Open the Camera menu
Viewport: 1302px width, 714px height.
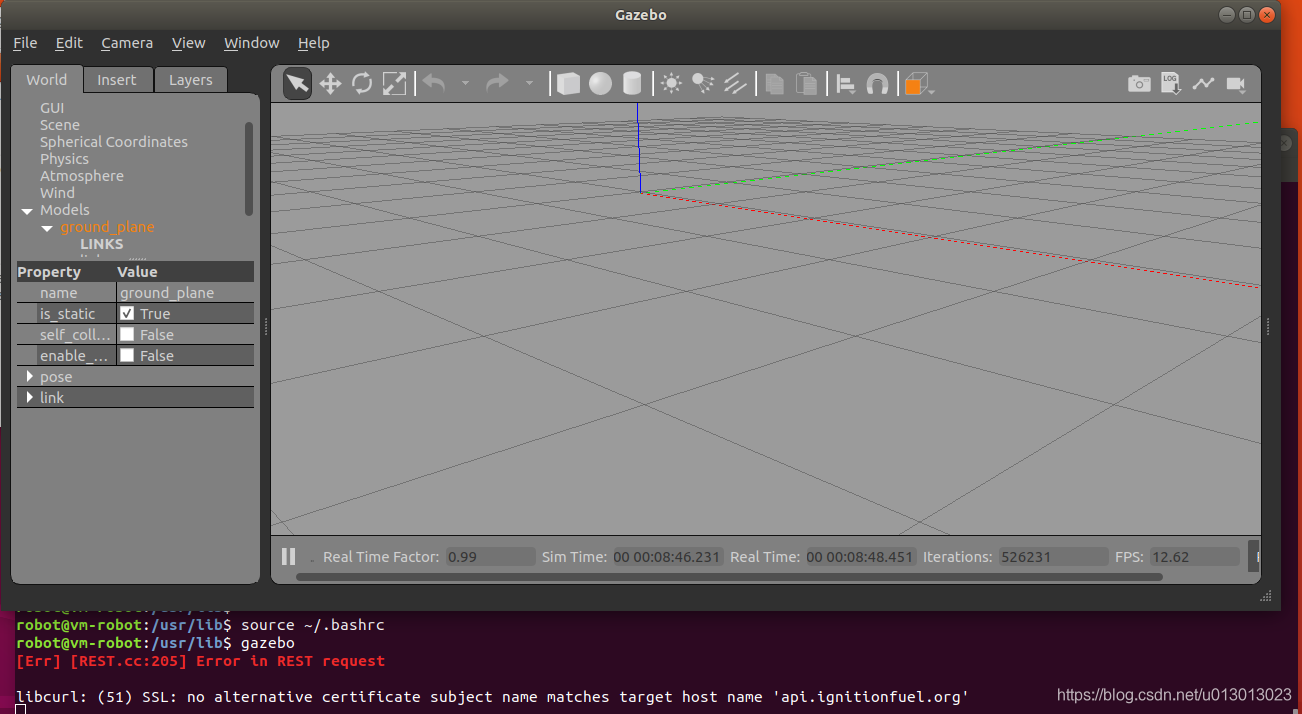tap(127, 43)
